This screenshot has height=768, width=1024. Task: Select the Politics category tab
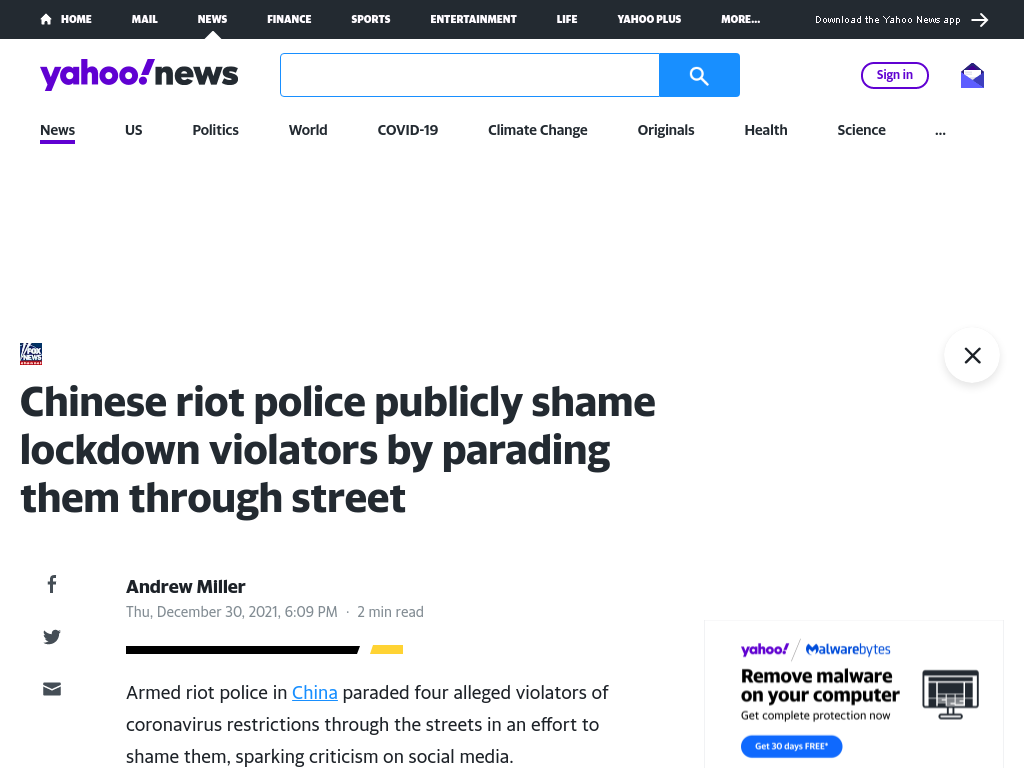[216, 130]
